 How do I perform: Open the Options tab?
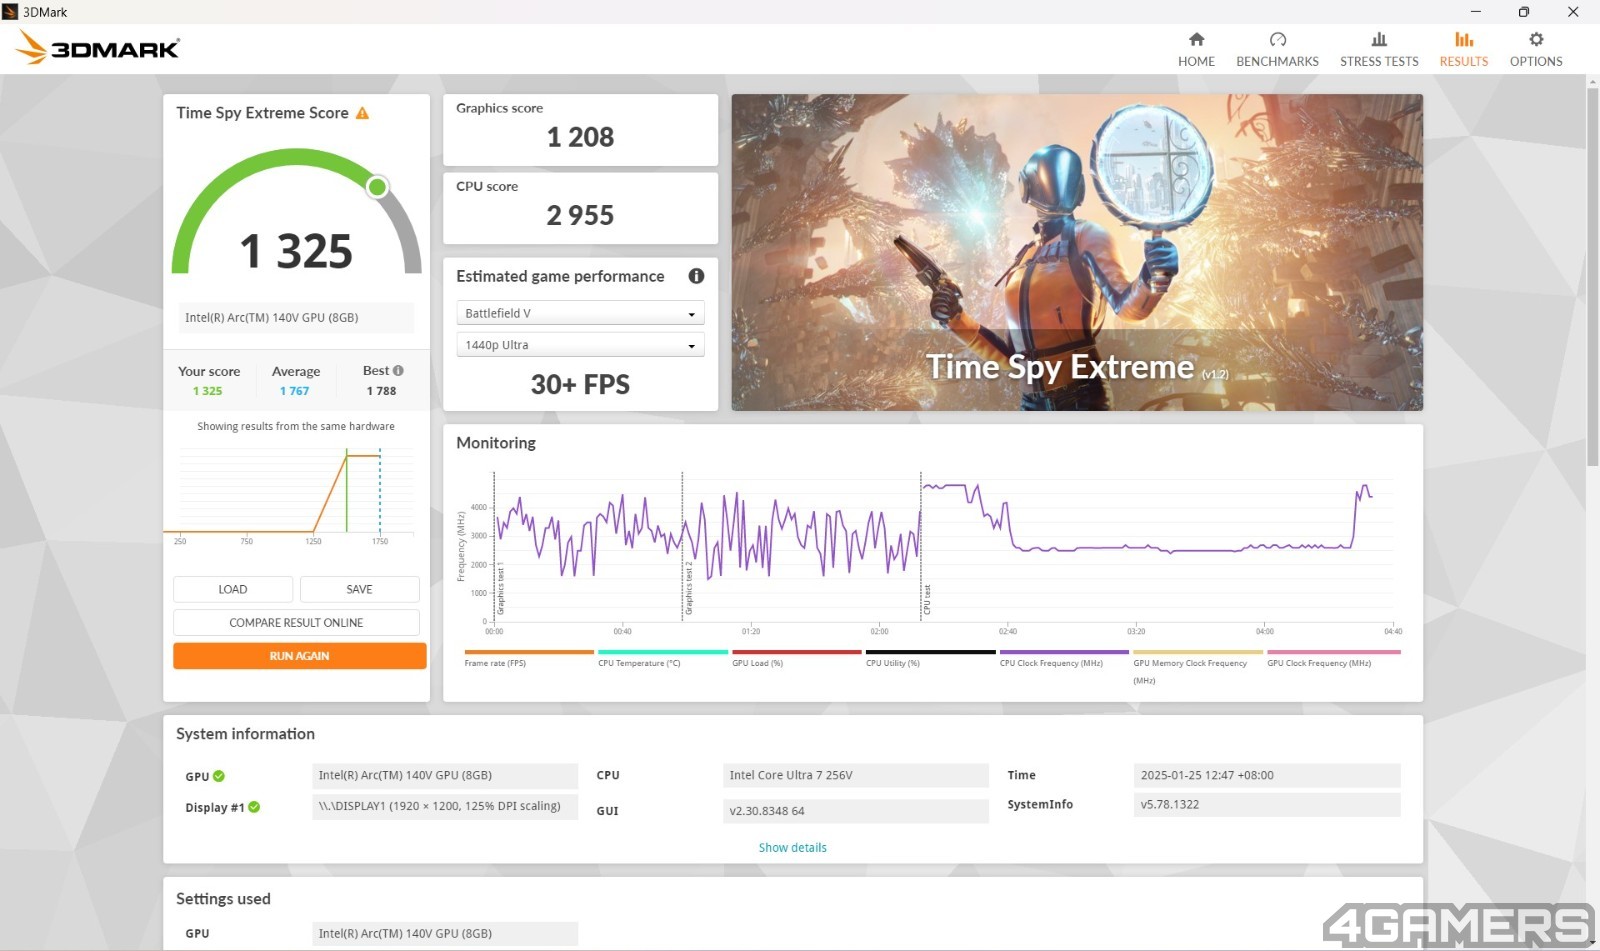coord(1536,49)
